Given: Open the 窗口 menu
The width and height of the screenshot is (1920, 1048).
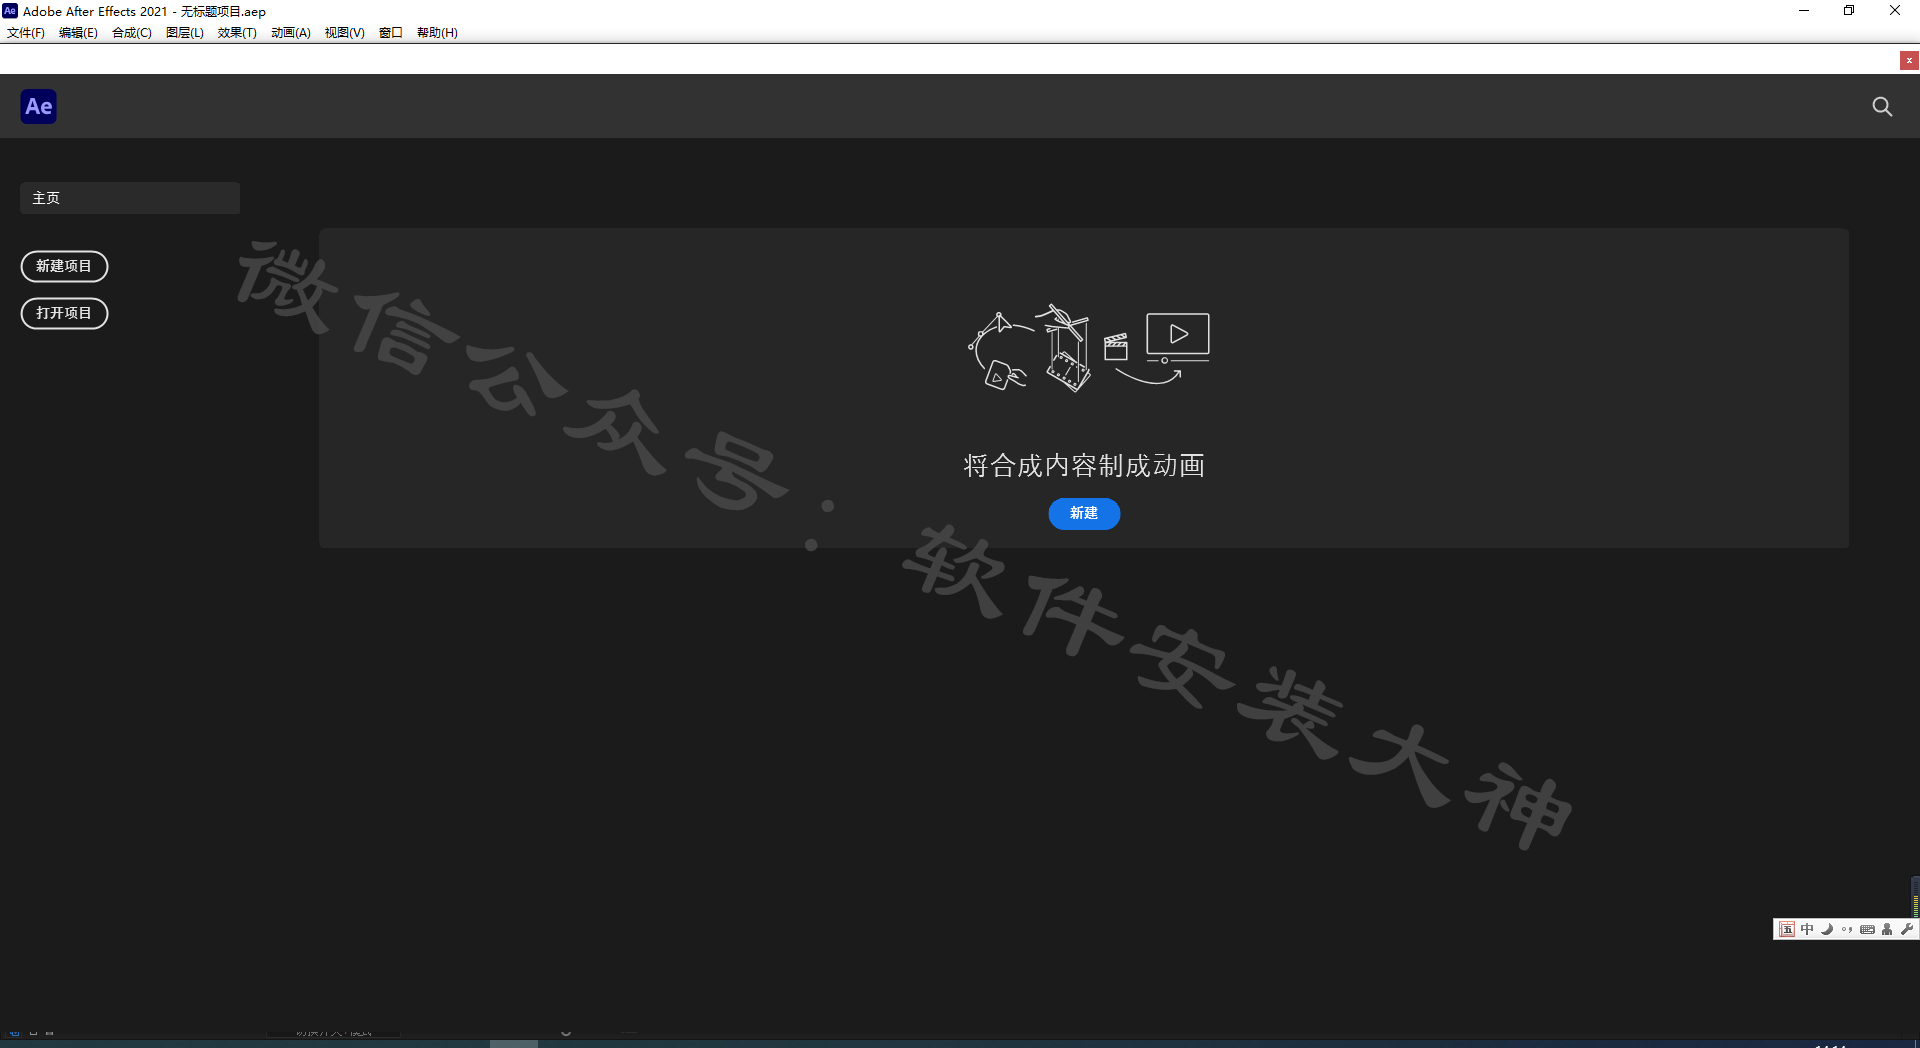Looking at the screenshot, I should coord(391,33).
